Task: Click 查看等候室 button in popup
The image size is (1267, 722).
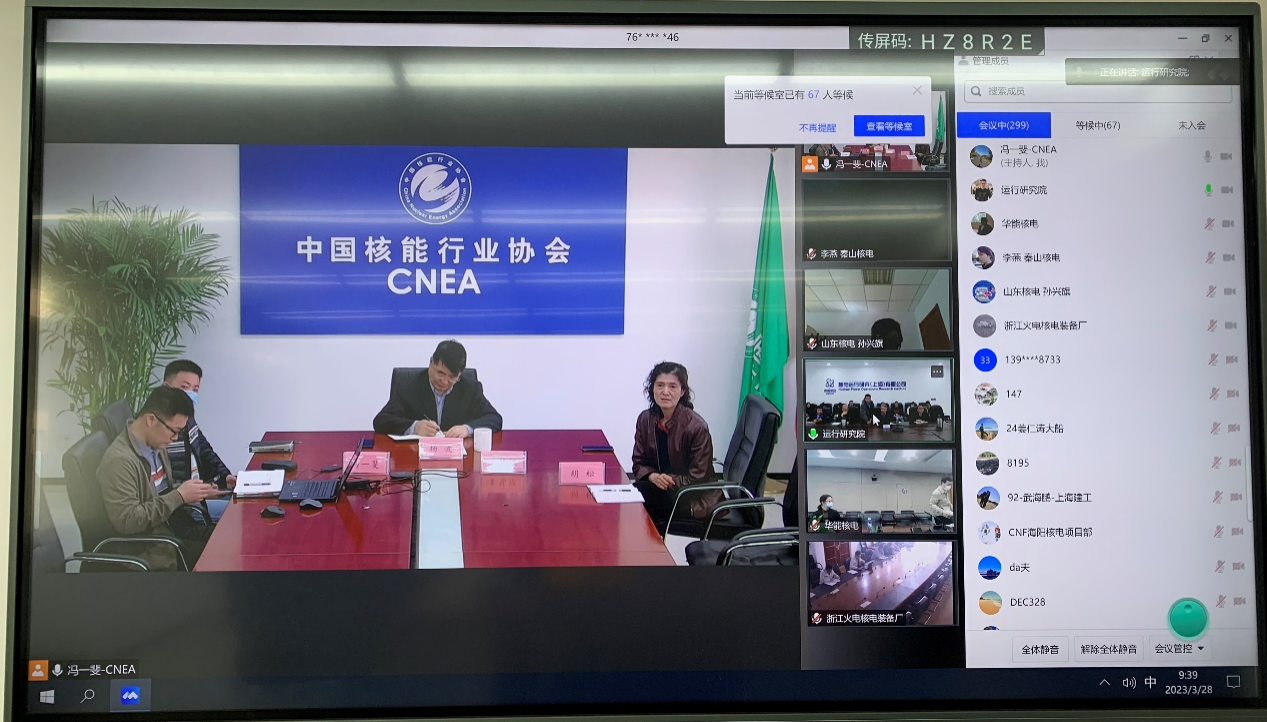Action: coord(888,127)
